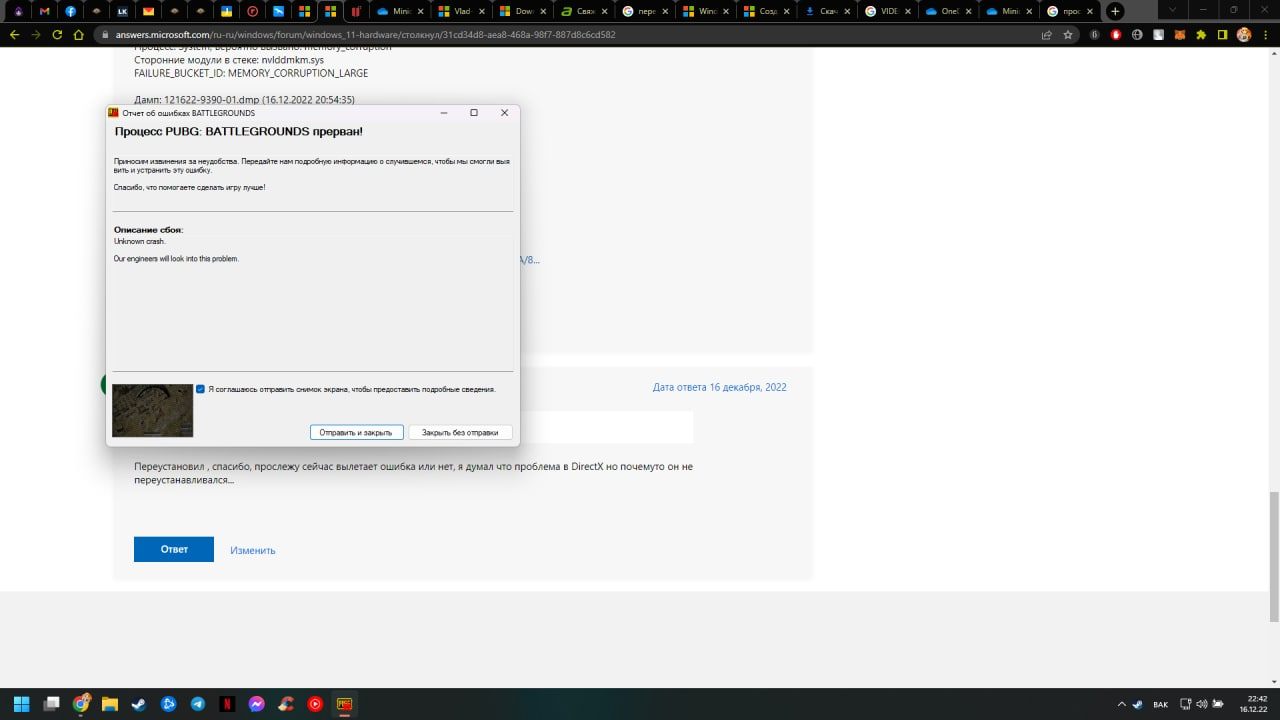Go to the browser home page
Screen dimensions: 1280x720
[78, 34]
